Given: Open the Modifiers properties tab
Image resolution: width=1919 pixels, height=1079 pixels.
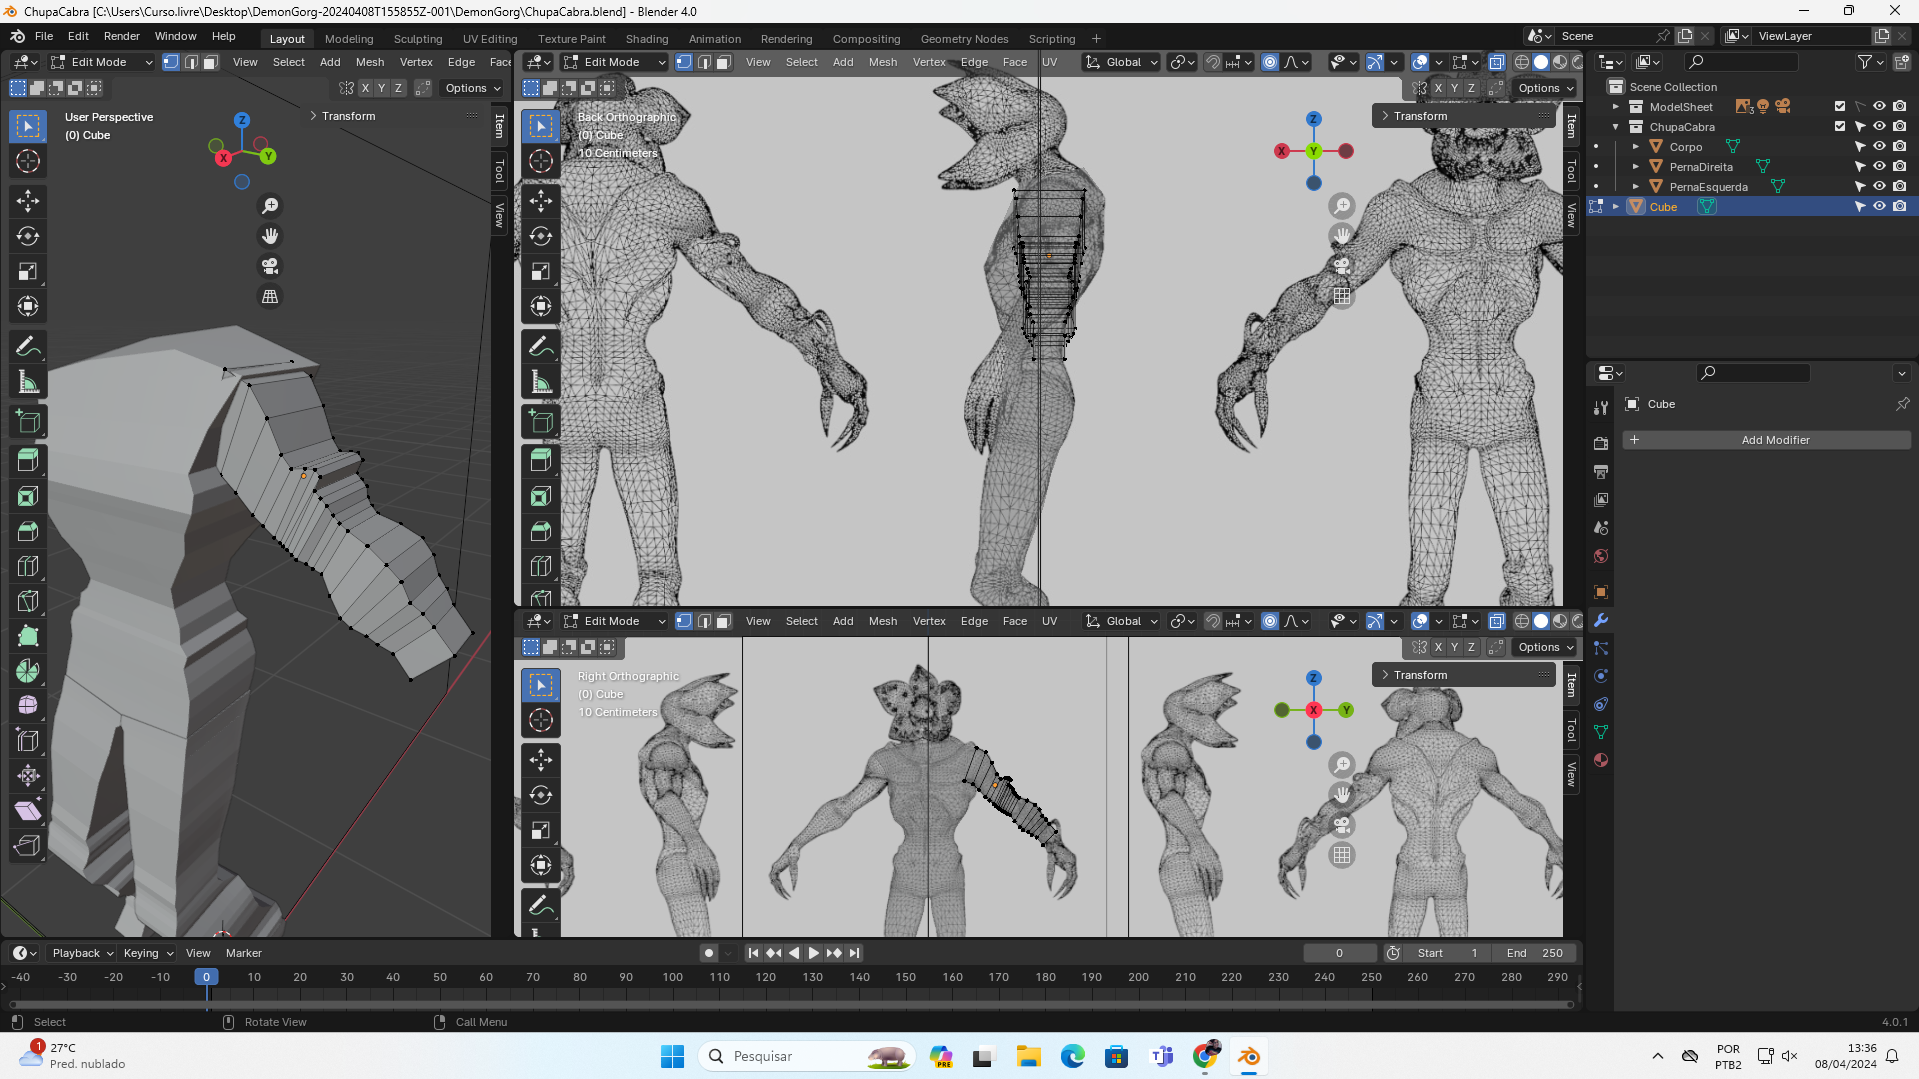Looking at the screenshot, I should 1601,620.
